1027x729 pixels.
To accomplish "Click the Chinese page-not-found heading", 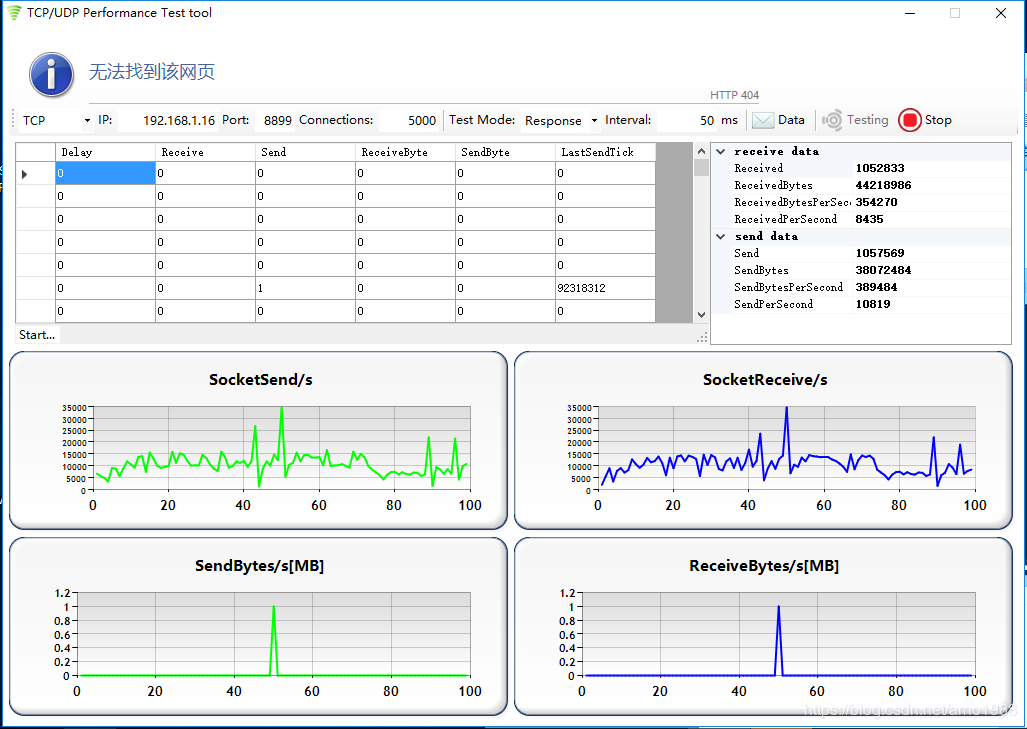I will pyautogui.click(x=152, y=72).
